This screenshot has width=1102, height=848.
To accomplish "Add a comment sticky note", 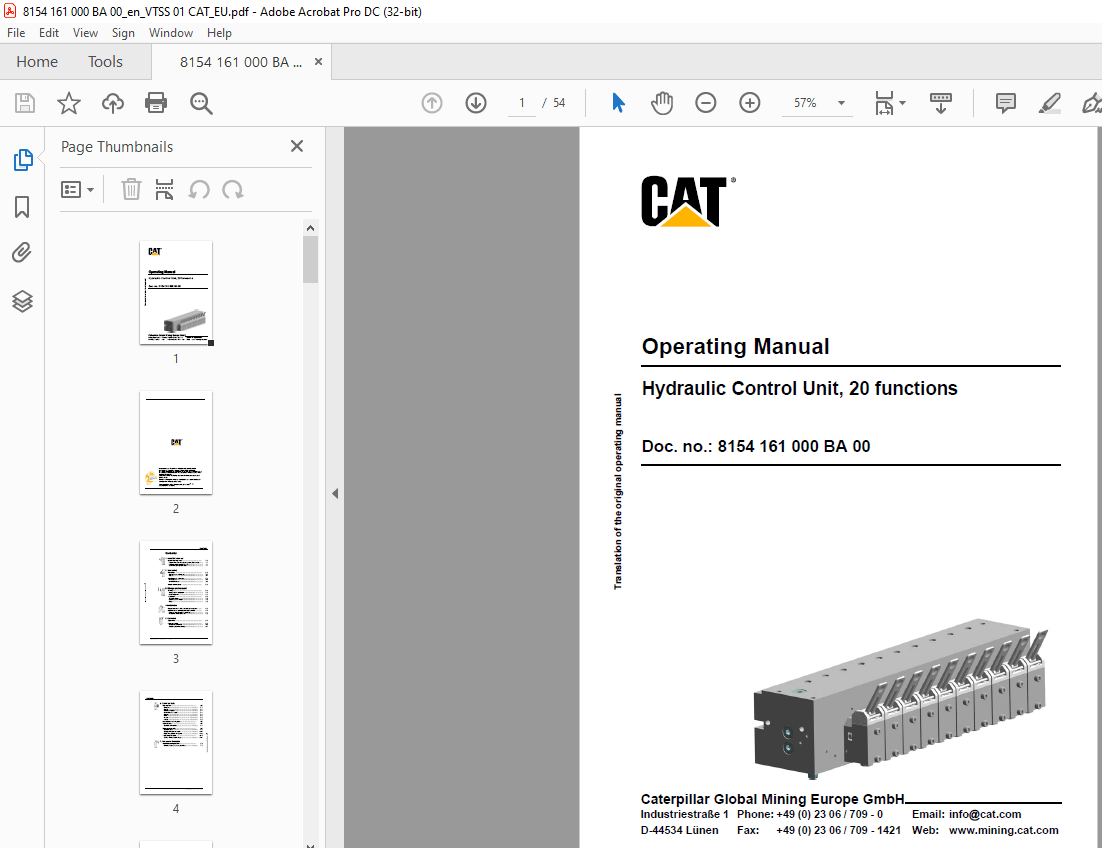I will (1006, 103).
